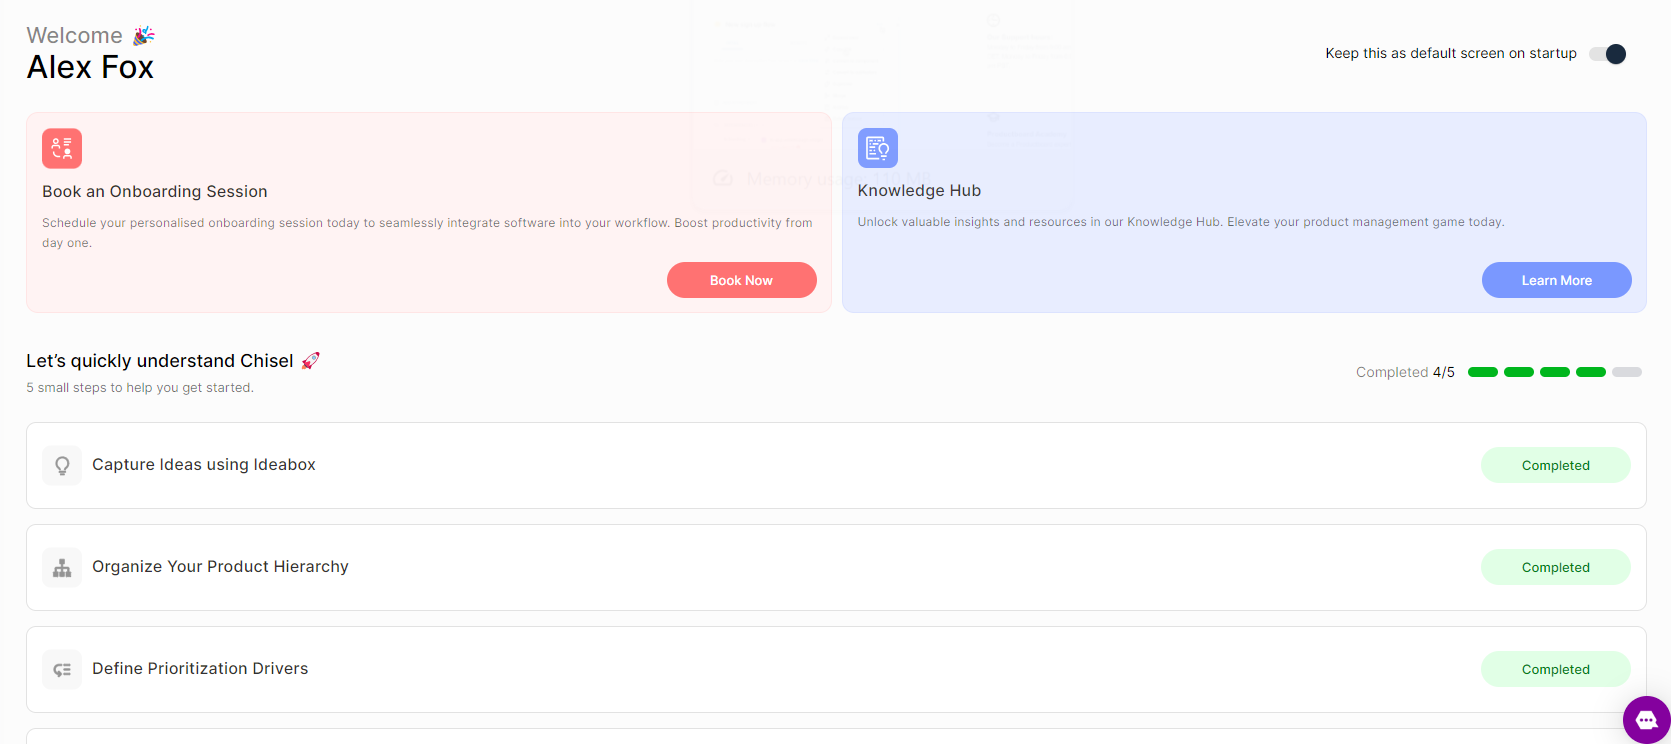Screen dimensions: 1671x744
Task: Expand the 'Define Prioritization Drivers' title
Action: click(200, 669)
